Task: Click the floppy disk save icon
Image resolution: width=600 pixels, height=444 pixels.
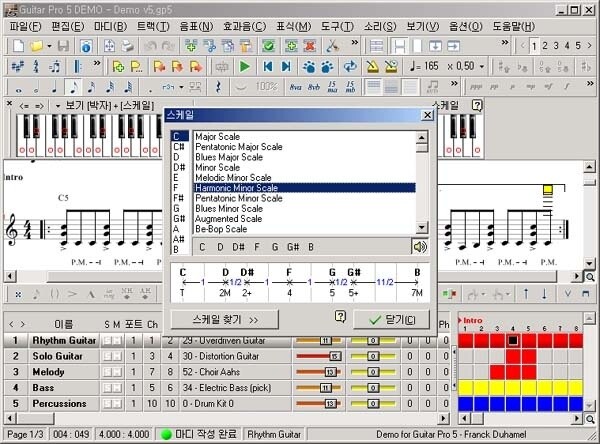Action: 63,46
